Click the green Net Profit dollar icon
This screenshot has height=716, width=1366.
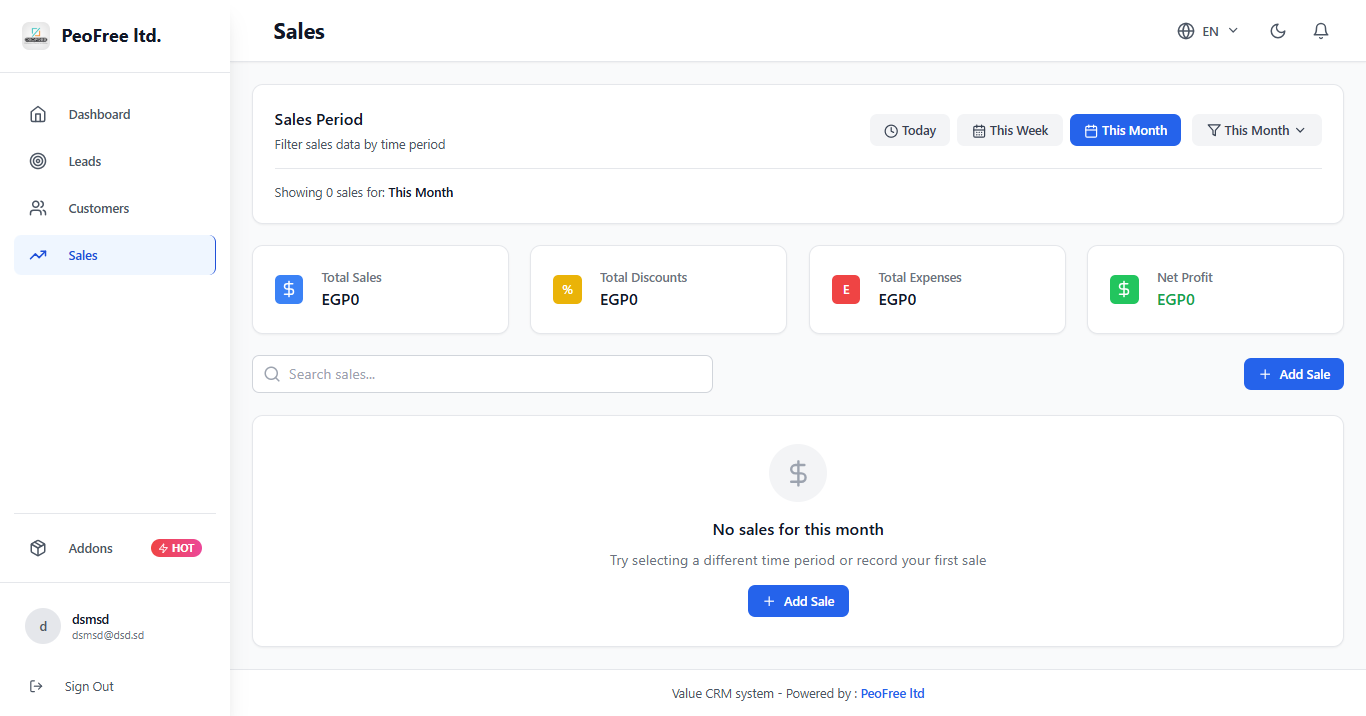(1124, 289)
